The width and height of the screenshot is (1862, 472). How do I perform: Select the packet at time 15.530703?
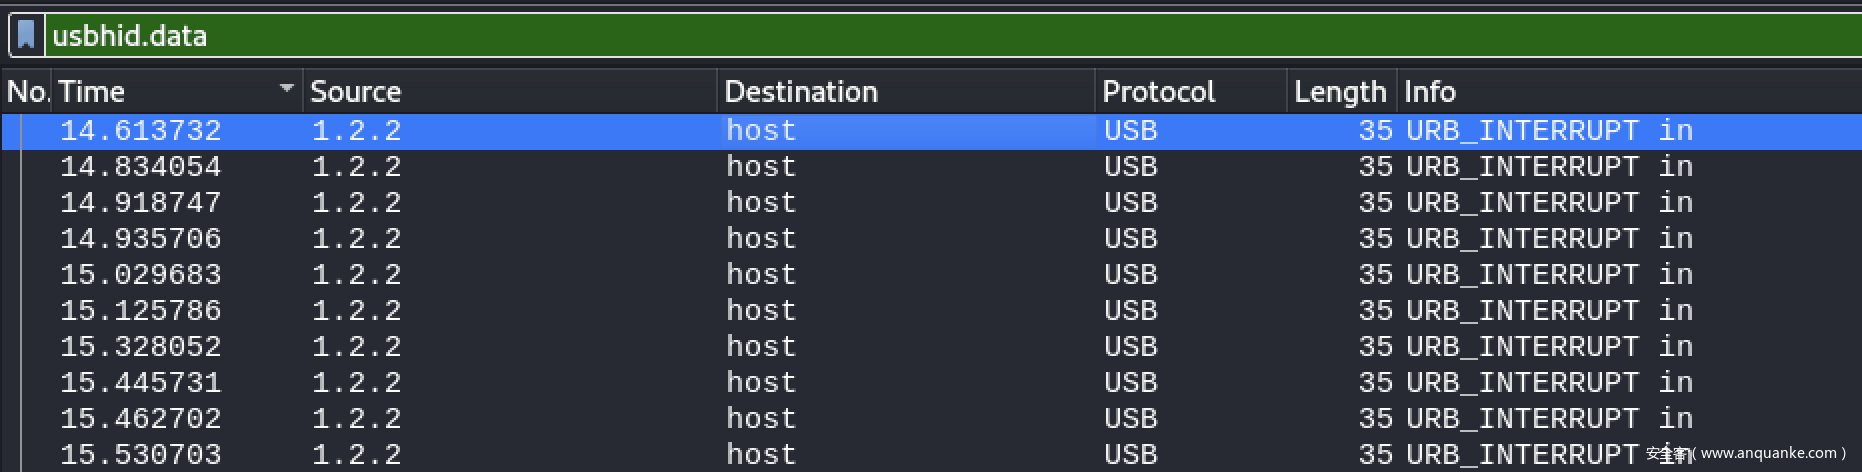(x=141, y=455)
